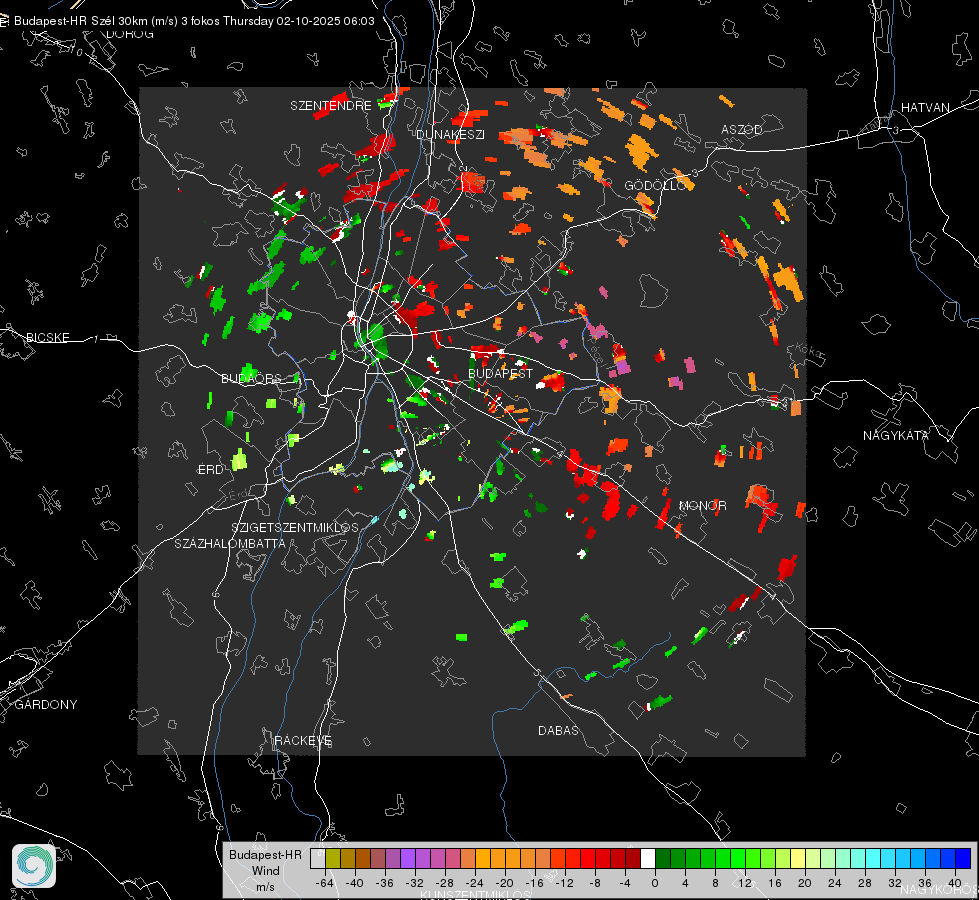Click the GÁRDONY town label
Viewport: 979px width, 900px height.
pos(46,705)
